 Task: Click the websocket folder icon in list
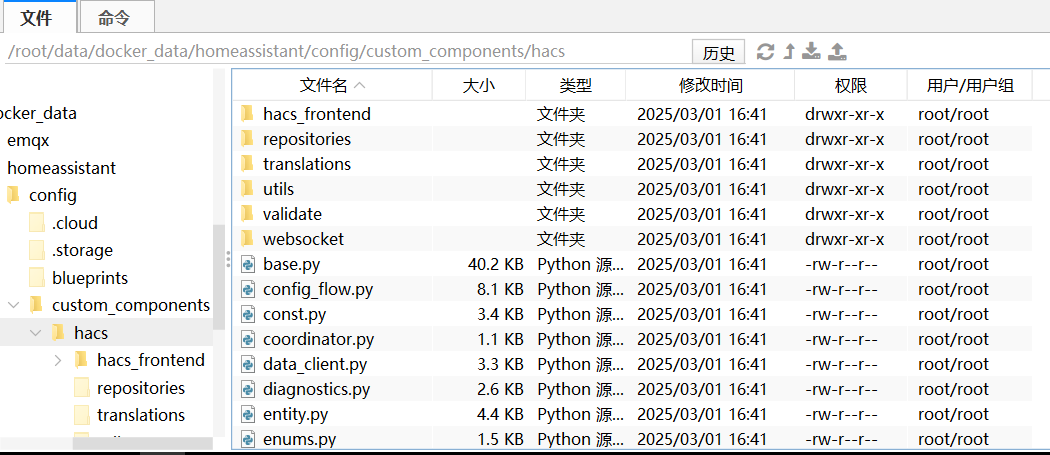tap(247, 239)
